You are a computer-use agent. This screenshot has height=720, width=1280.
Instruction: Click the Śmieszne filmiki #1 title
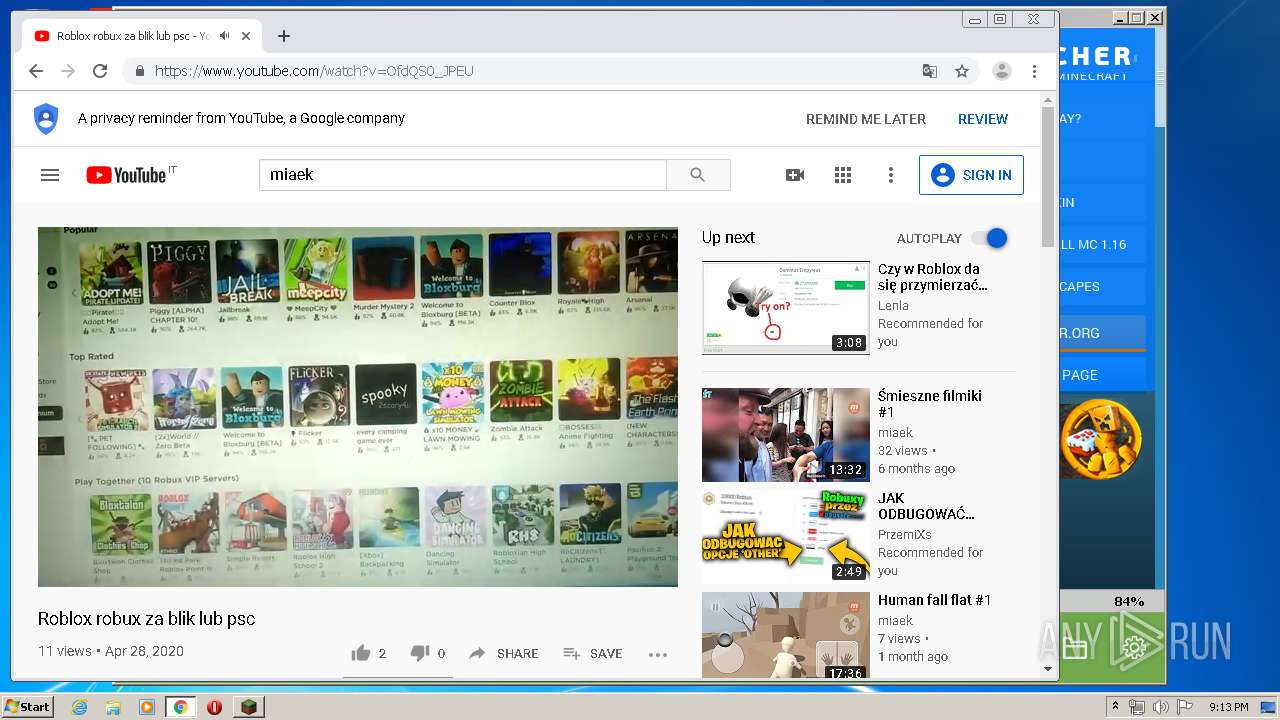tap(930, 404)
